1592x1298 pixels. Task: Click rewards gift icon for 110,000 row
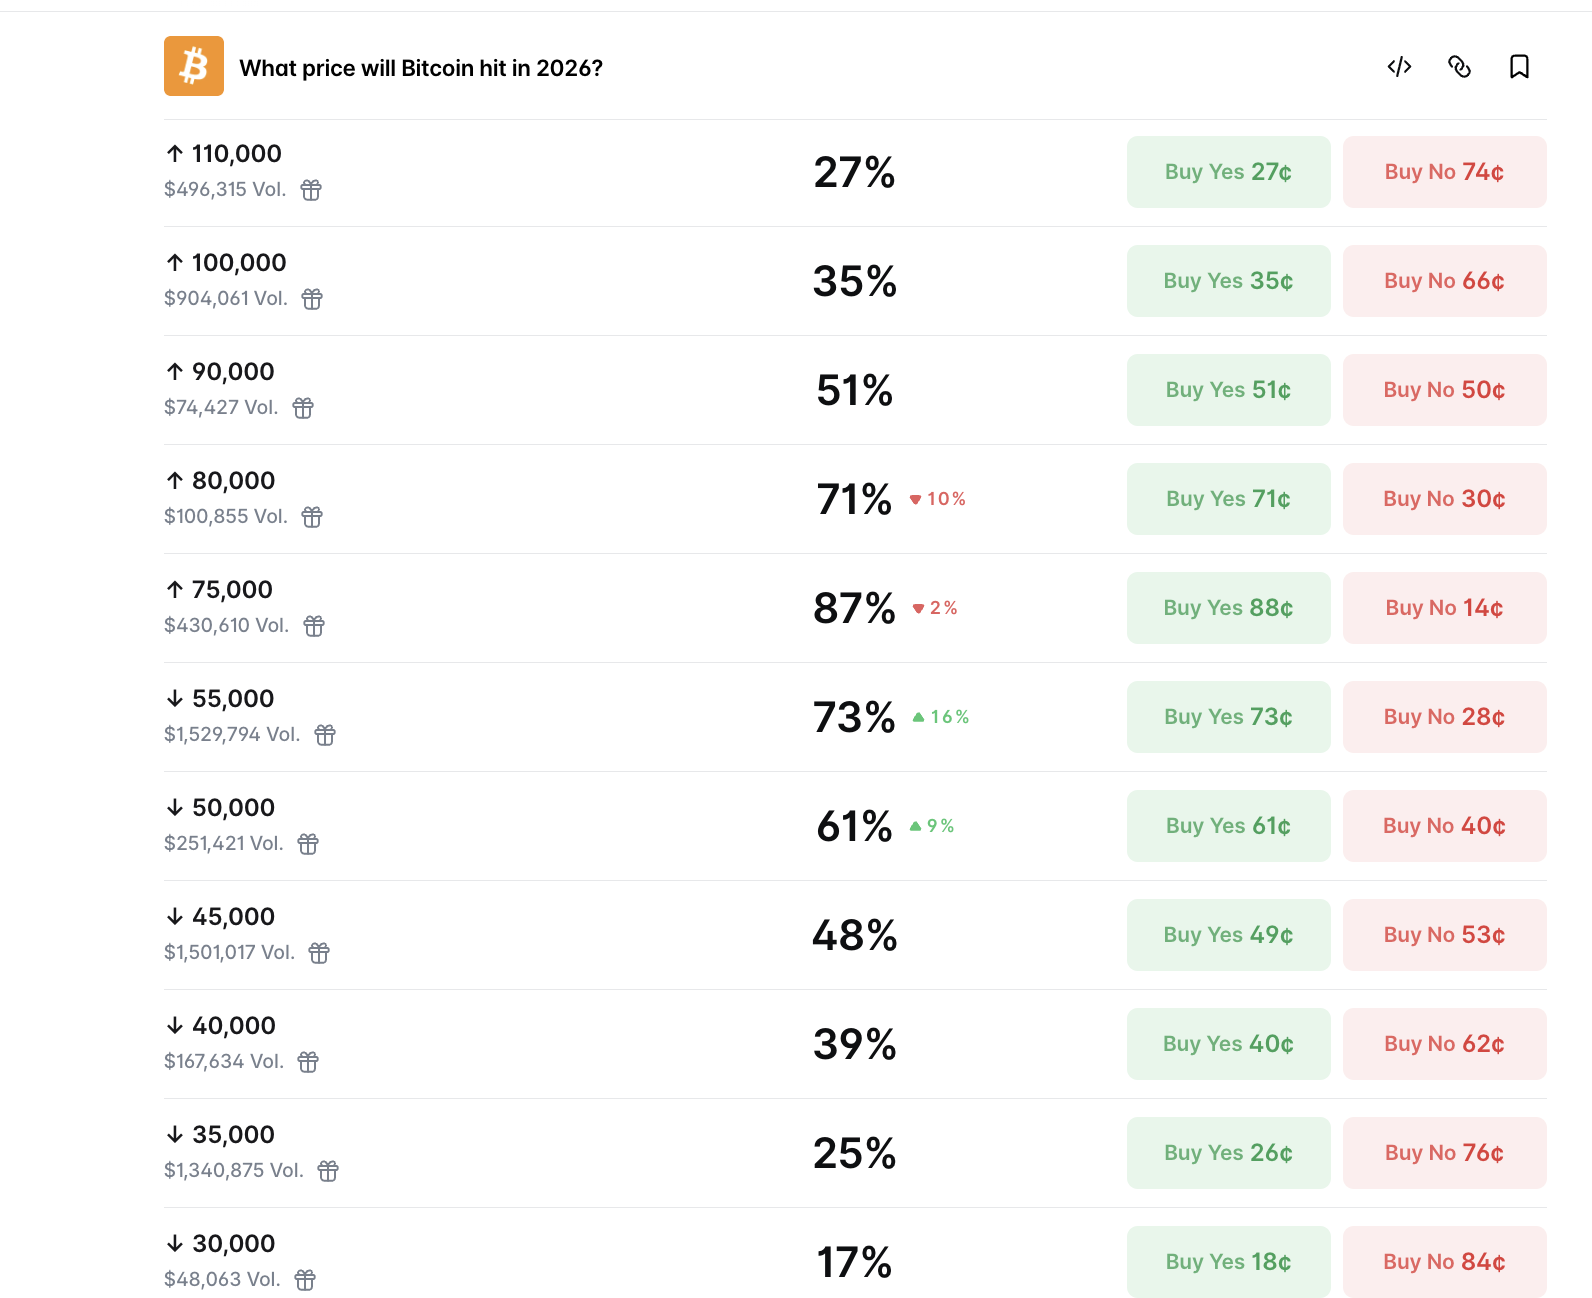[x=312, y=190]
